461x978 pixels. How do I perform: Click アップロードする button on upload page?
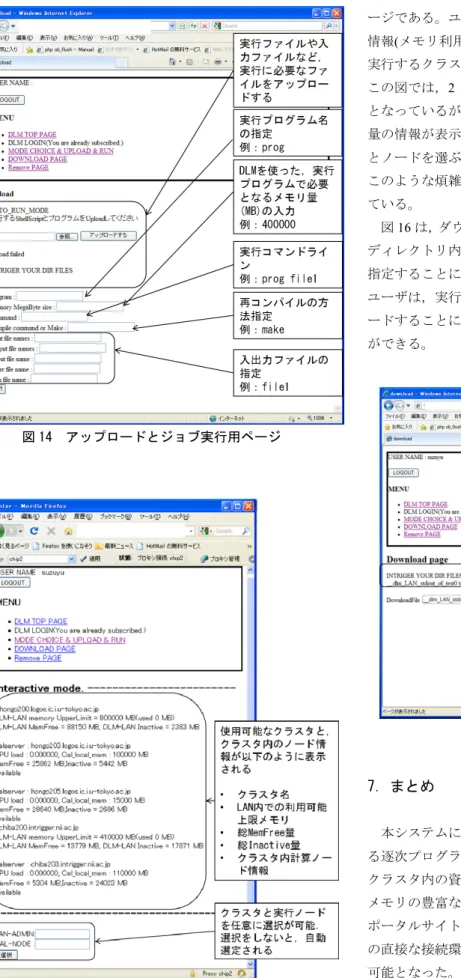pyautogui.click(x=108, y=236)
